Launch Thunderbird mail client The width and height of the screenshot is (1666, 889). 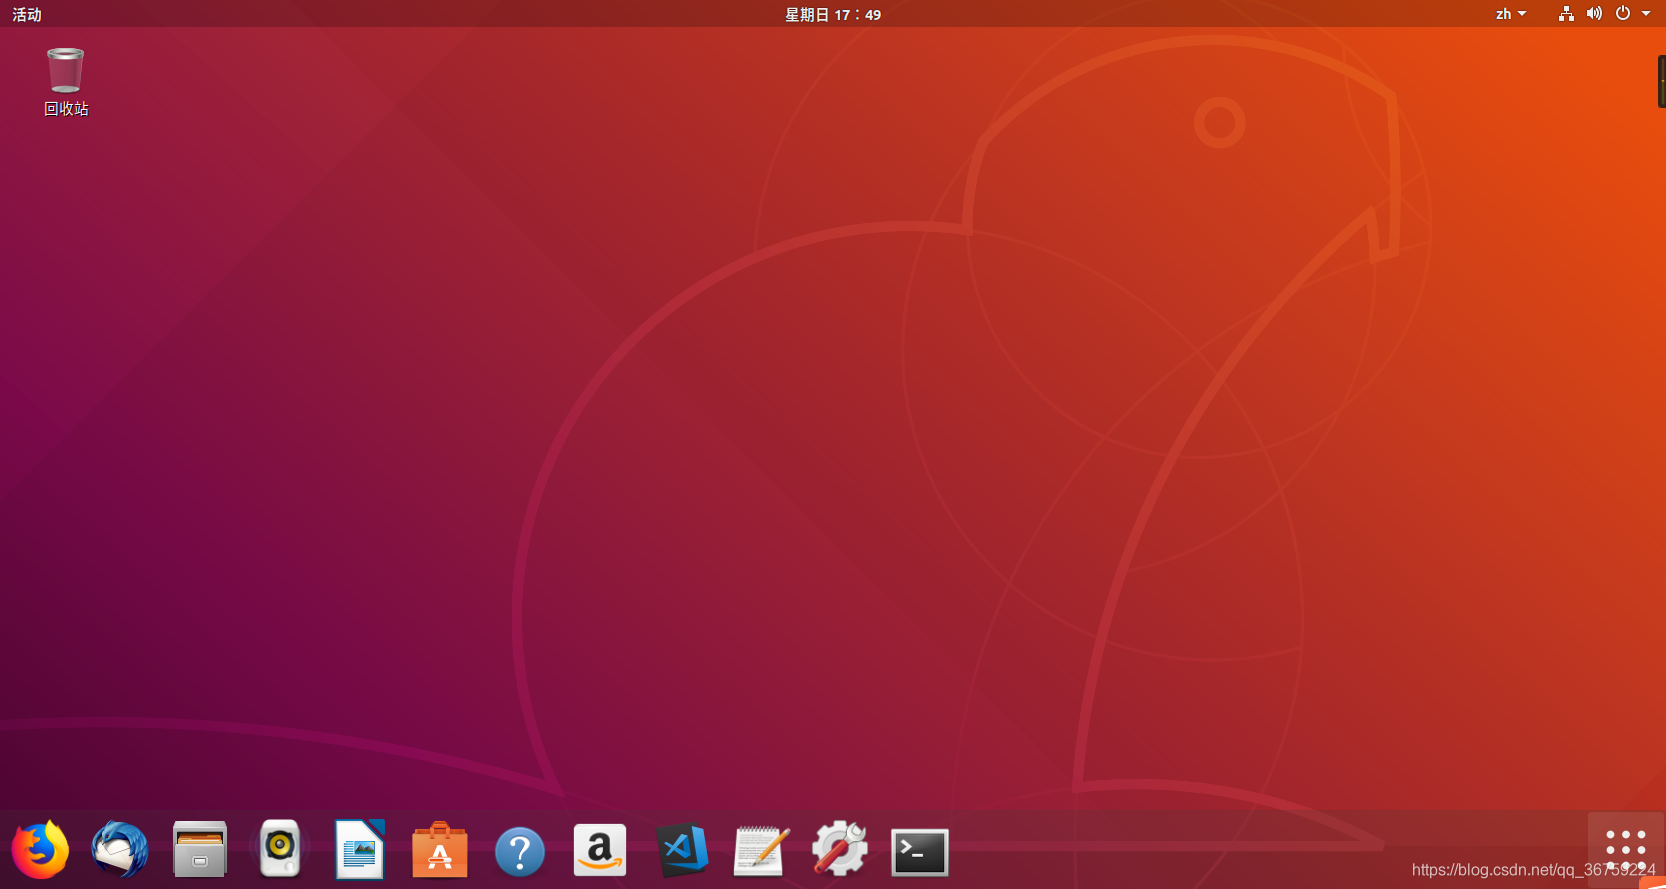click(x=120, y=850)
